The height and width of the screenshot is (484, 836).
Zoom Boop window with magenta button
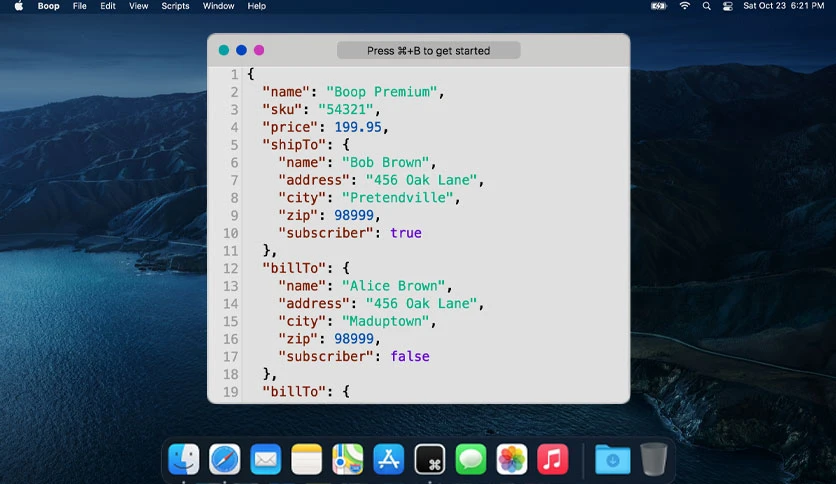point(259,50)
